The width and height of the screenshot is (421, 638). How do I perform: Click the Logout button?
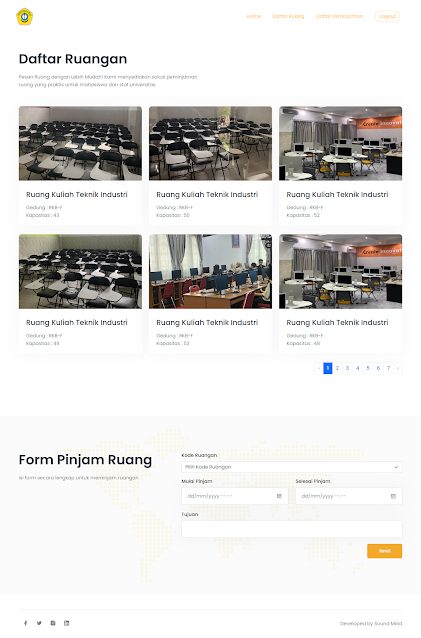pyautogui.click(x=387, y=16)
